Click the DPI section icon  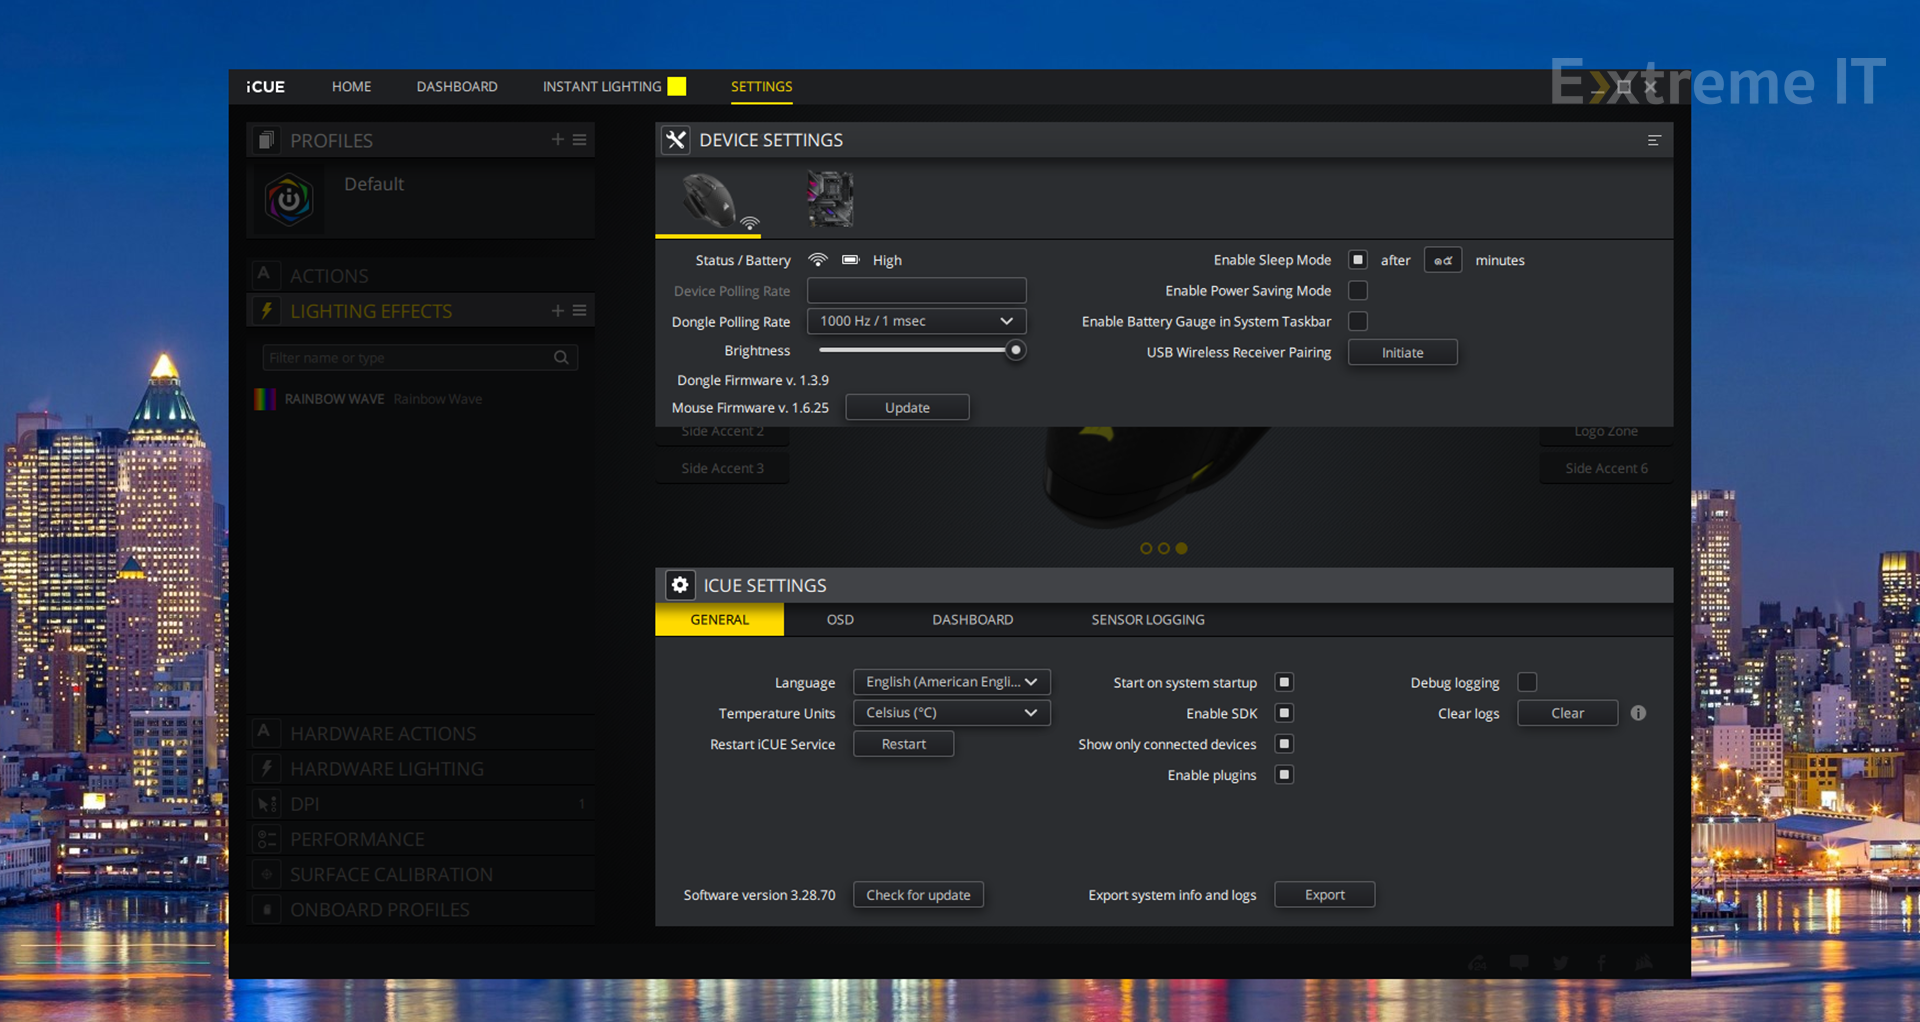(266, 804)
